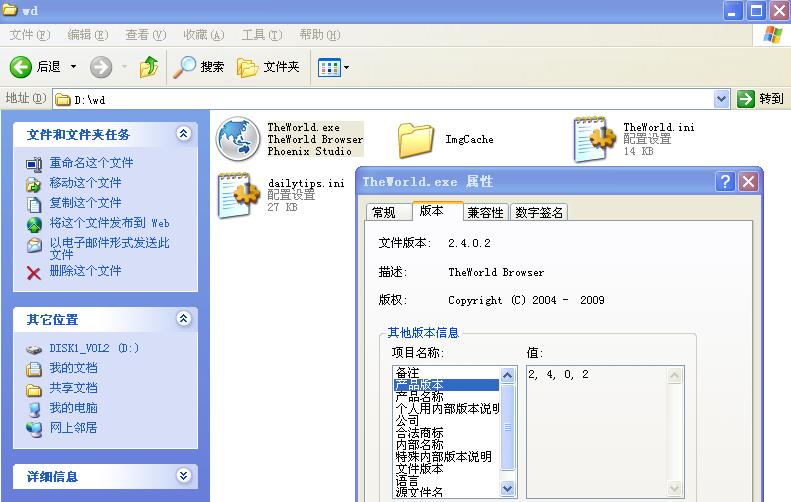Open 共享文档 location
The height and width of the screenshot is (502, 791).
point(73,388)
